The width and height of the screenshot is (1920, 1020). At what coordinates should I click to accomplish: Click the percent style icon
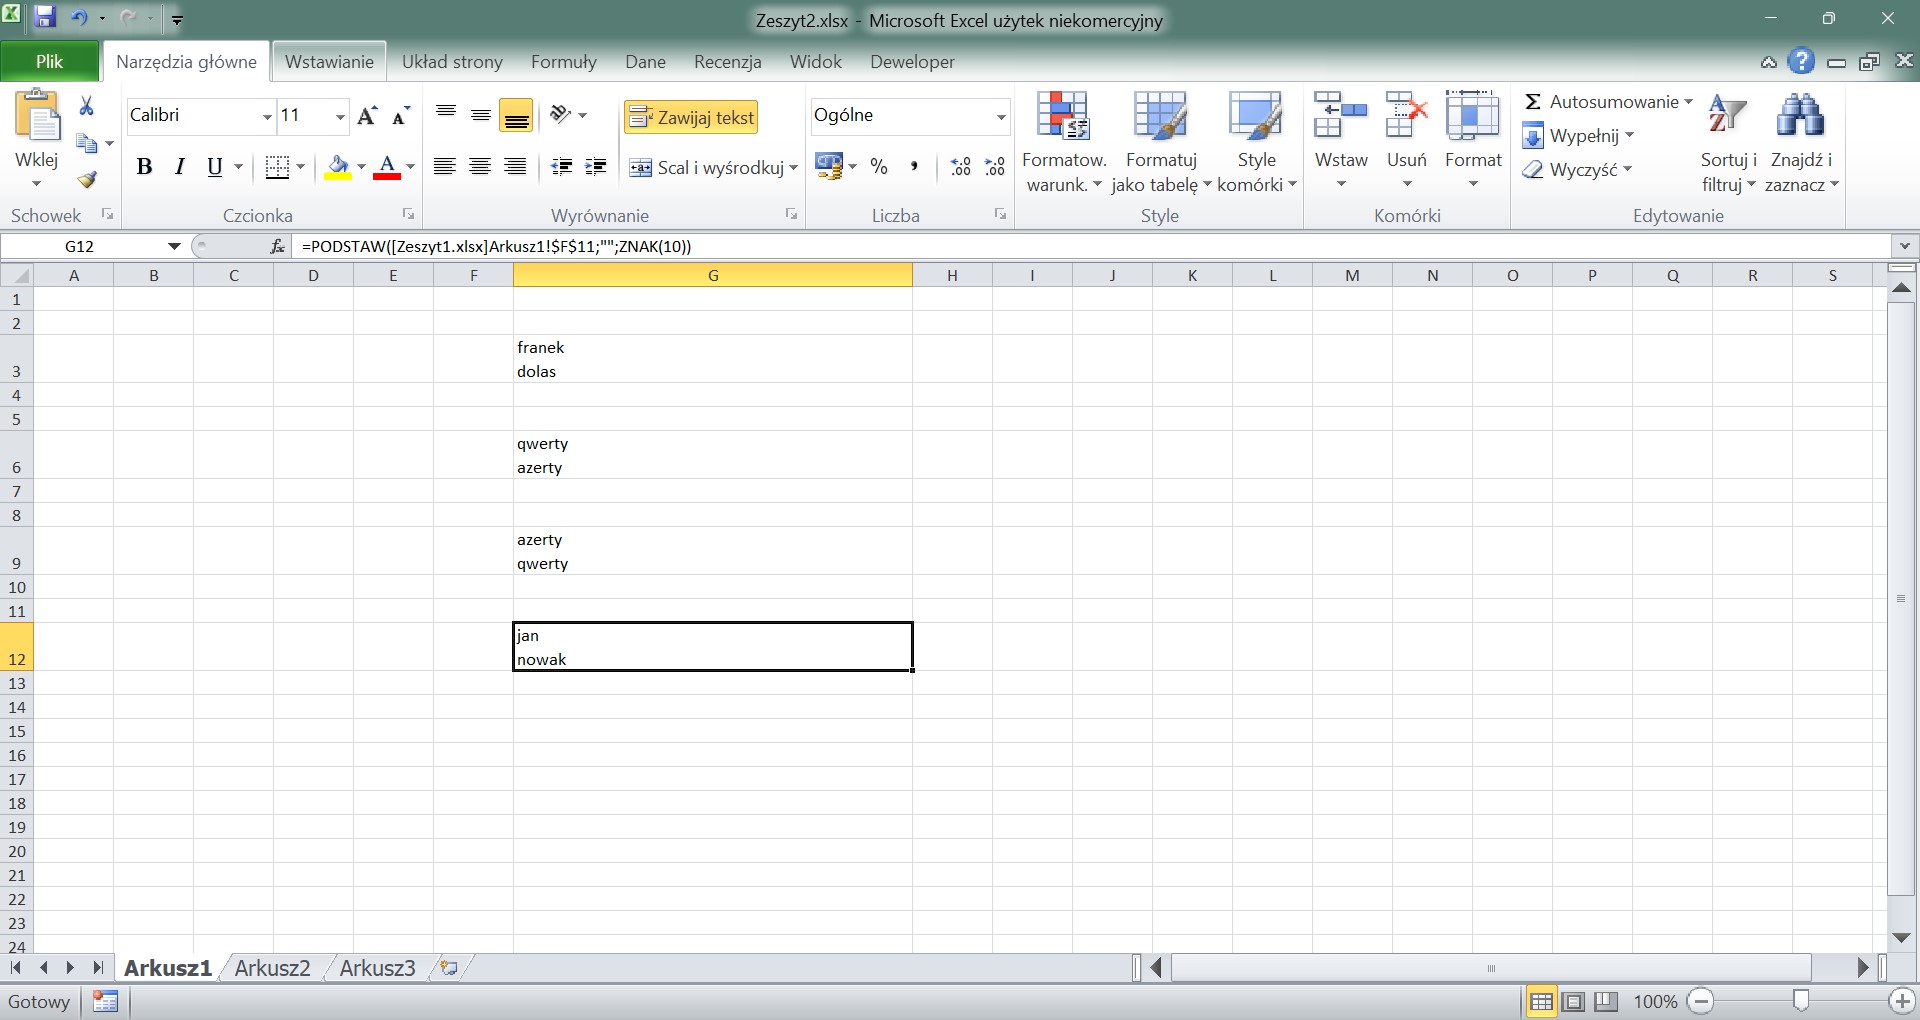879,167
